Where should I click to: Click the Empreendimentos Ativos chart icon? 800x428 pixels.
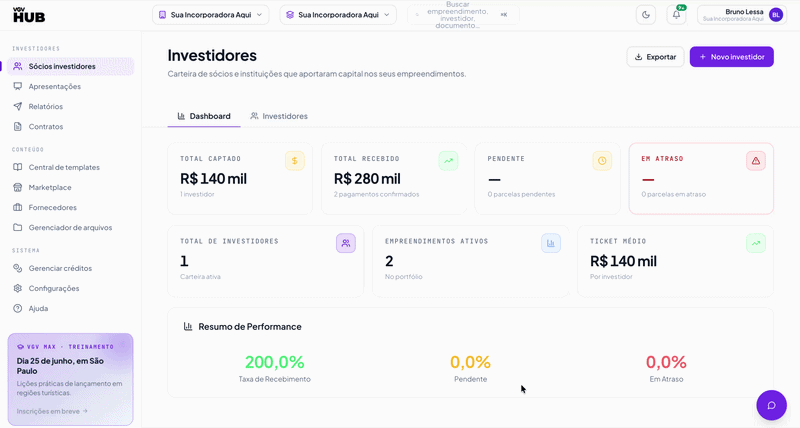[551, 243]
